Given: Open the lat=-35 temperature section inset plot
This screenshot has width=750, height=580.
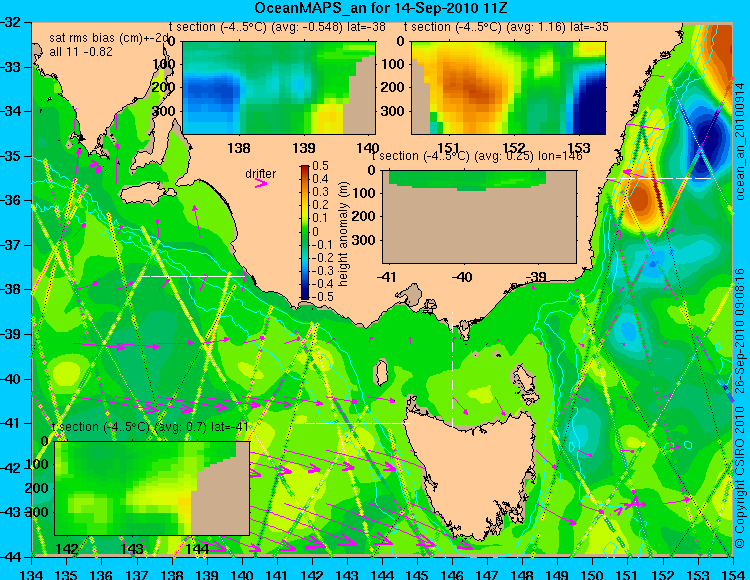Looking at the screenshot, I should pyautogui.click(x=508, y=88).
